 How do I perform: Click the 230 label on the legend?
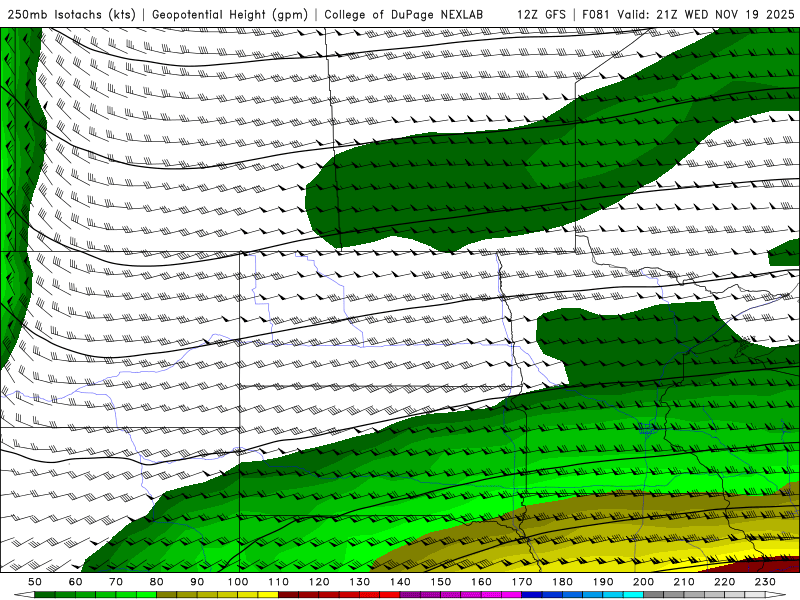765,582
